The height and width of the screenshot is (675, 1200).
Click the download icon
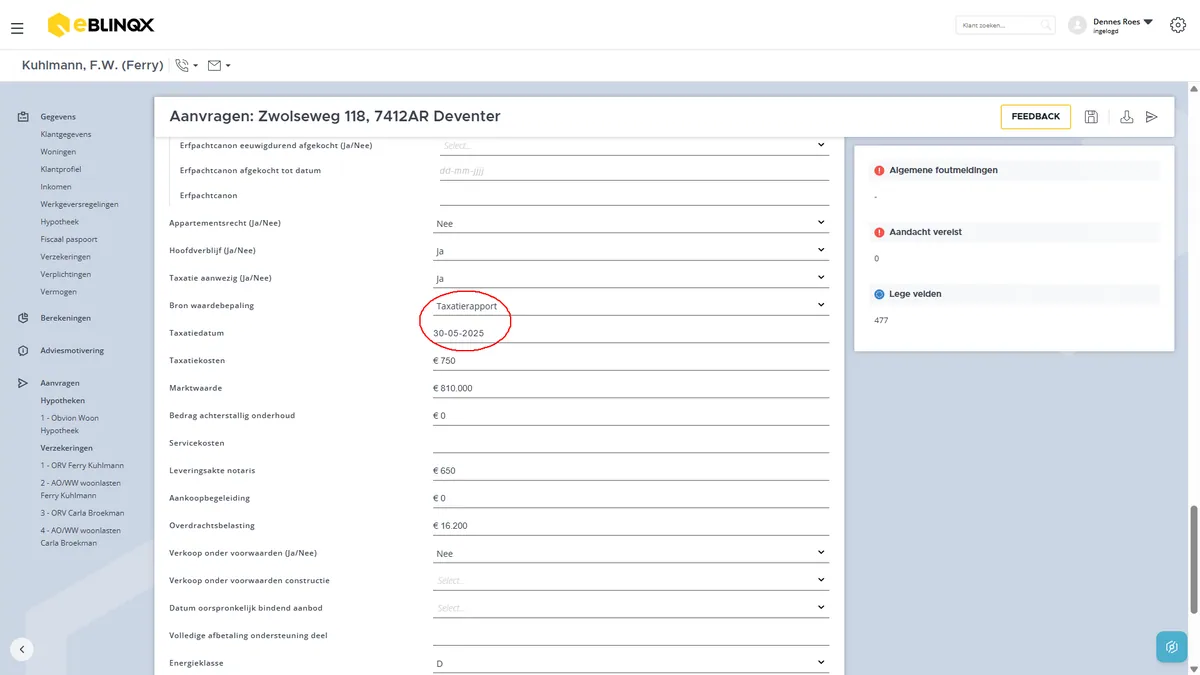(1126, 117)
